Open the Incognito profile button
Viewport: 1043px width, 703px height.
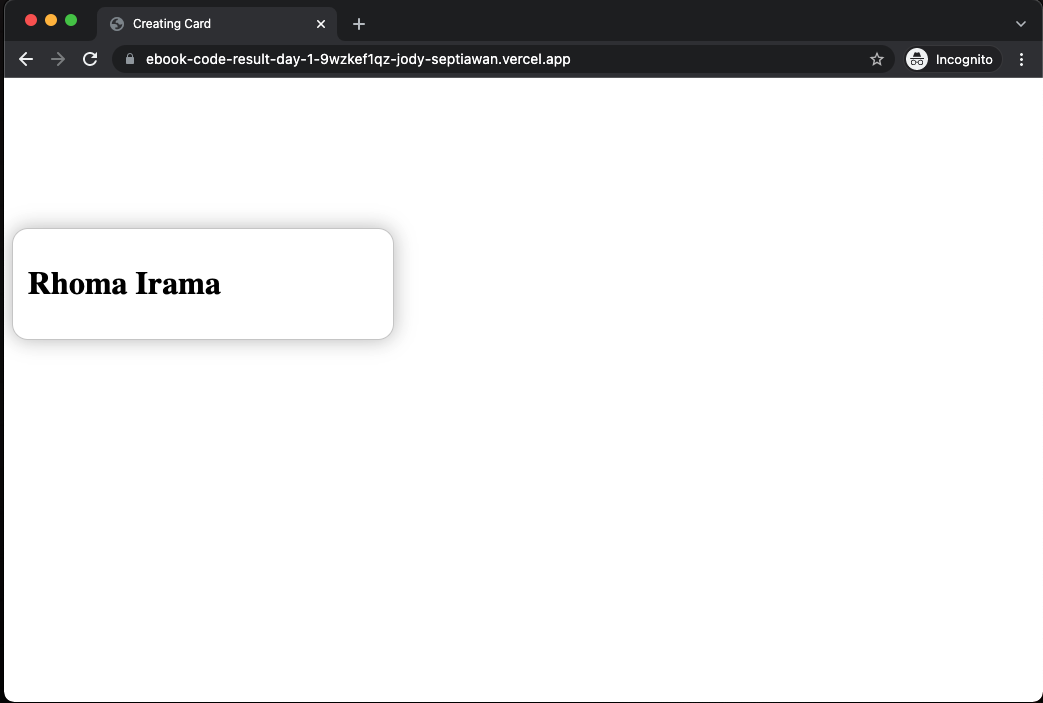tap(953, 59)
